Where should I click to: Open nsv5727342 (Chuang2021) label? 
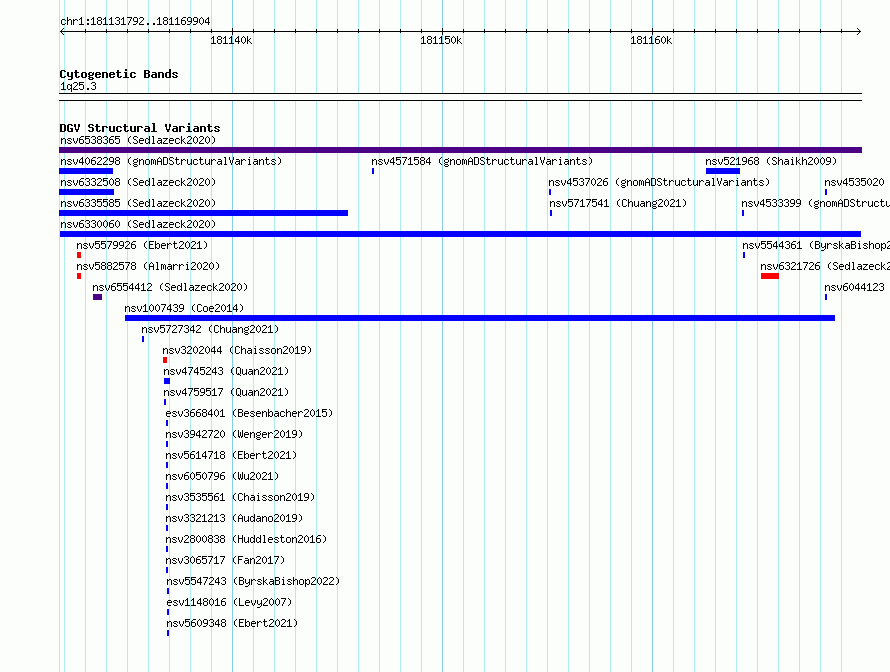point(210,329)
